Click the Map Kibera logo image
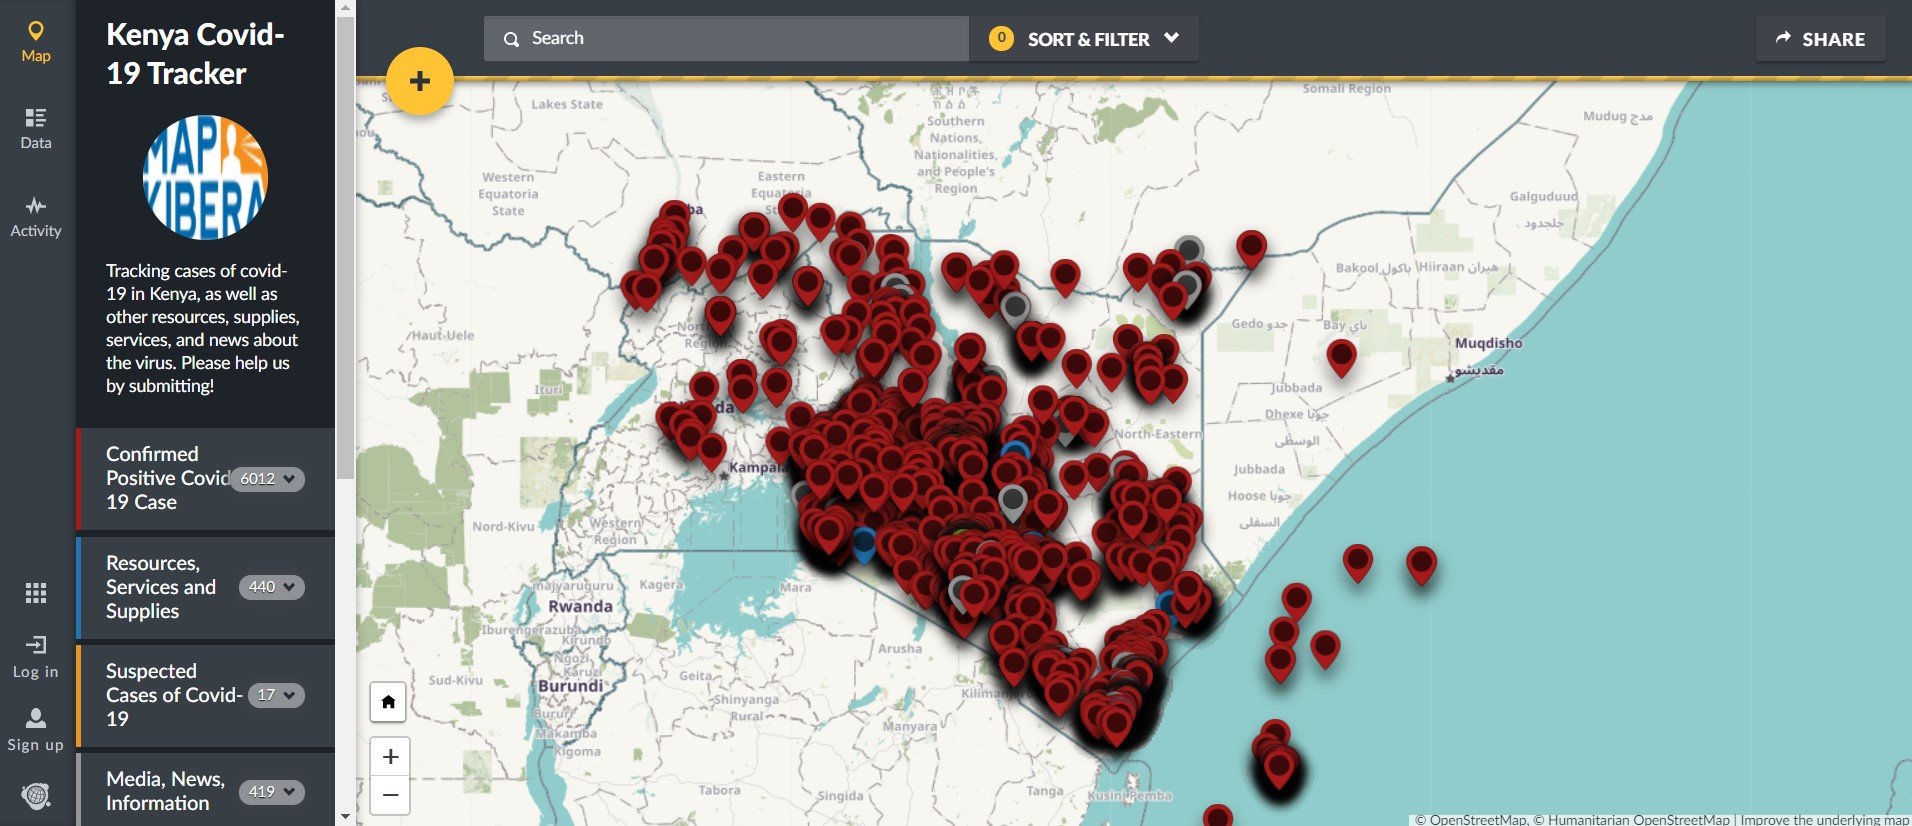Screen dimensions: 1912x826 (x=205, y=178)
